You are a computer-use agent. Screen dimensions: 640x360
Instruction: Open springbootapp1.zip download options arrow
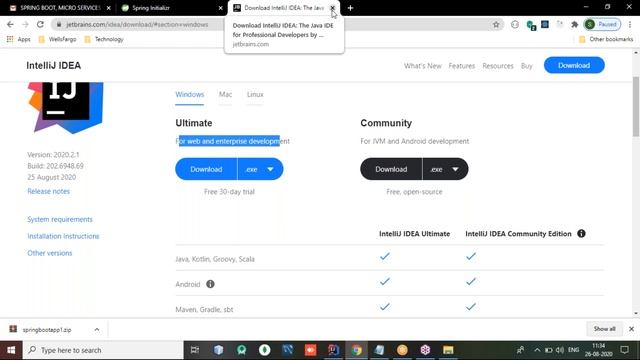click(97, 329)
